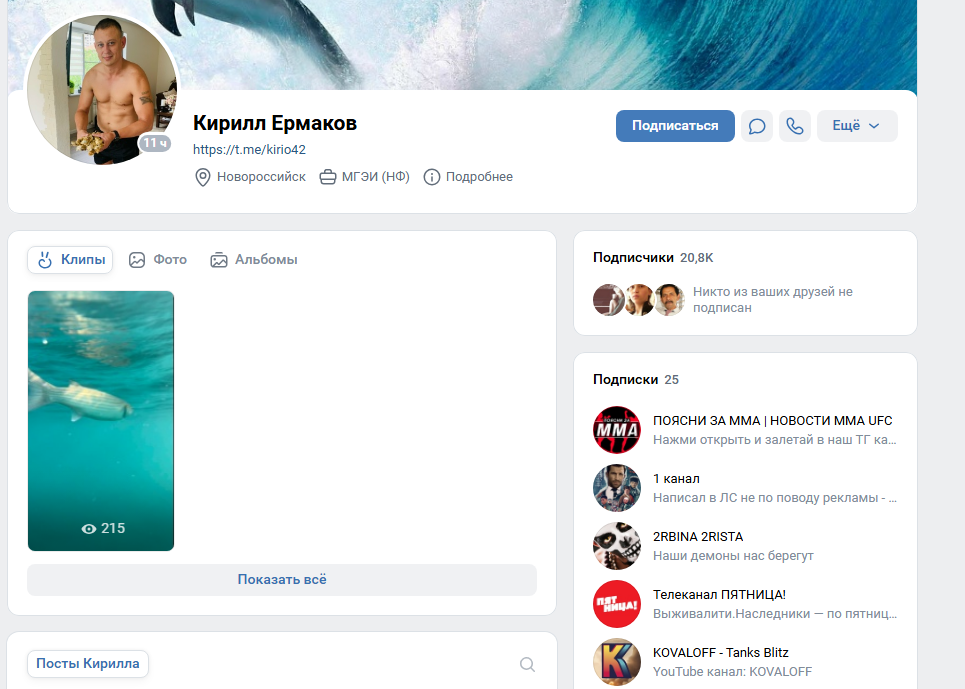Click the clips icon on Клипы tab
Viewport: 965px width, 689px height.
(x=44, y=259)
